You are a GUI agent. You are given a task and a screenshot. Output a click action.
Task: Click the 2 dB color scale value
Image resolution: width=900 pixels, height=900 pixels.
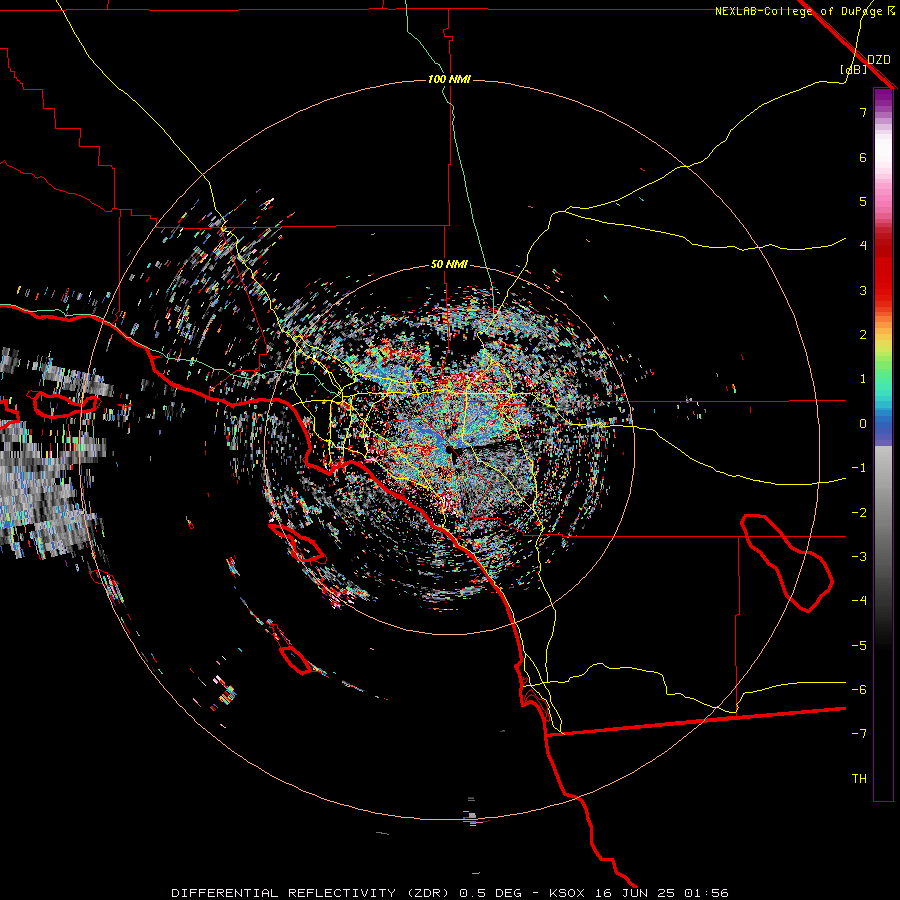(863, 335)
